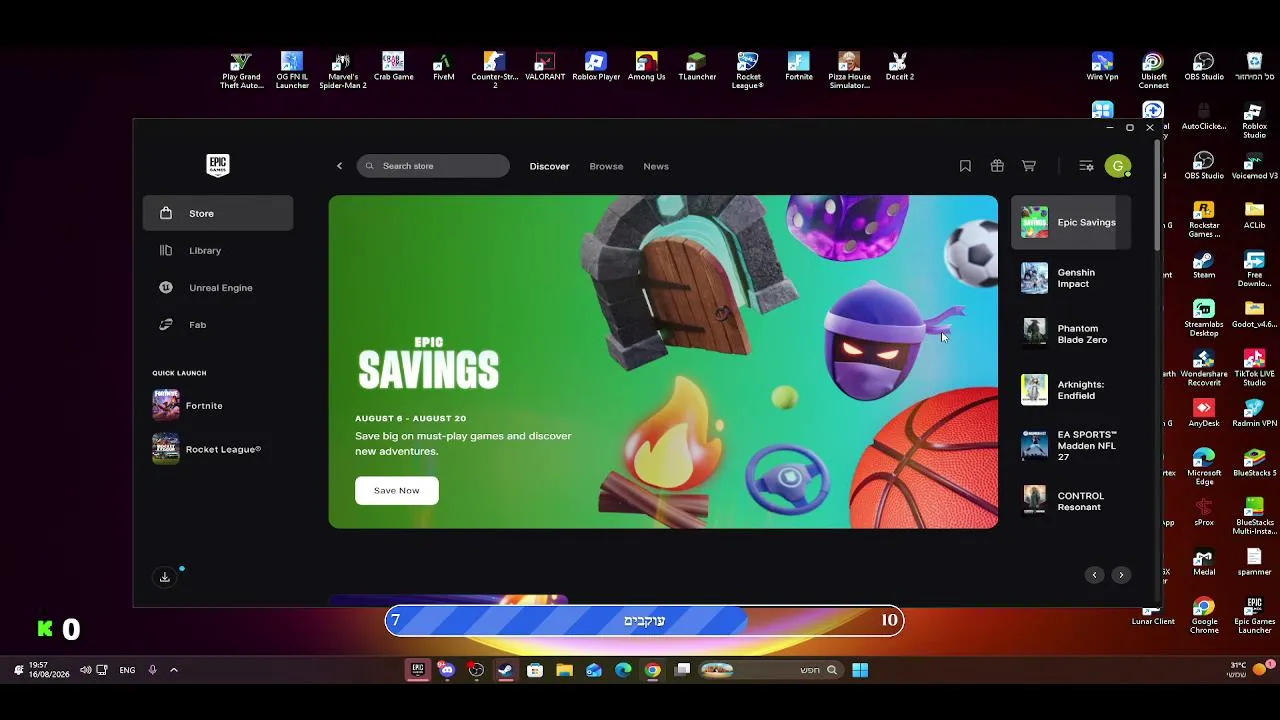Select Store in the sidebar
1280x720 pixels.
pos(218,213)
